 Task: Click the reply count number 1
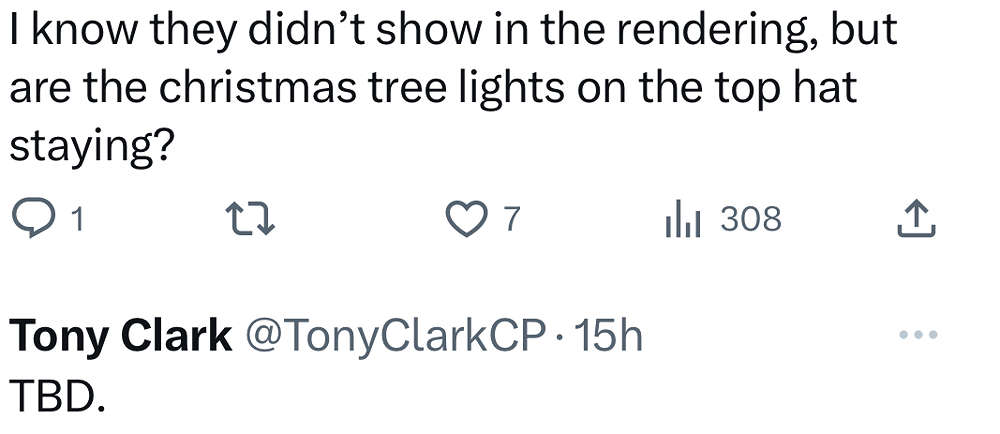[x=78, y=219]
